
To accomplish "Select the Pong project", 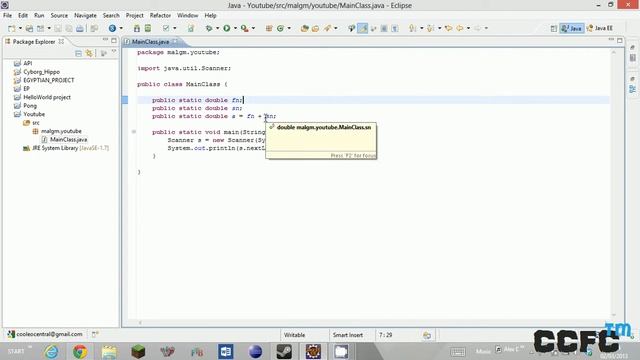I will (30, 106).
